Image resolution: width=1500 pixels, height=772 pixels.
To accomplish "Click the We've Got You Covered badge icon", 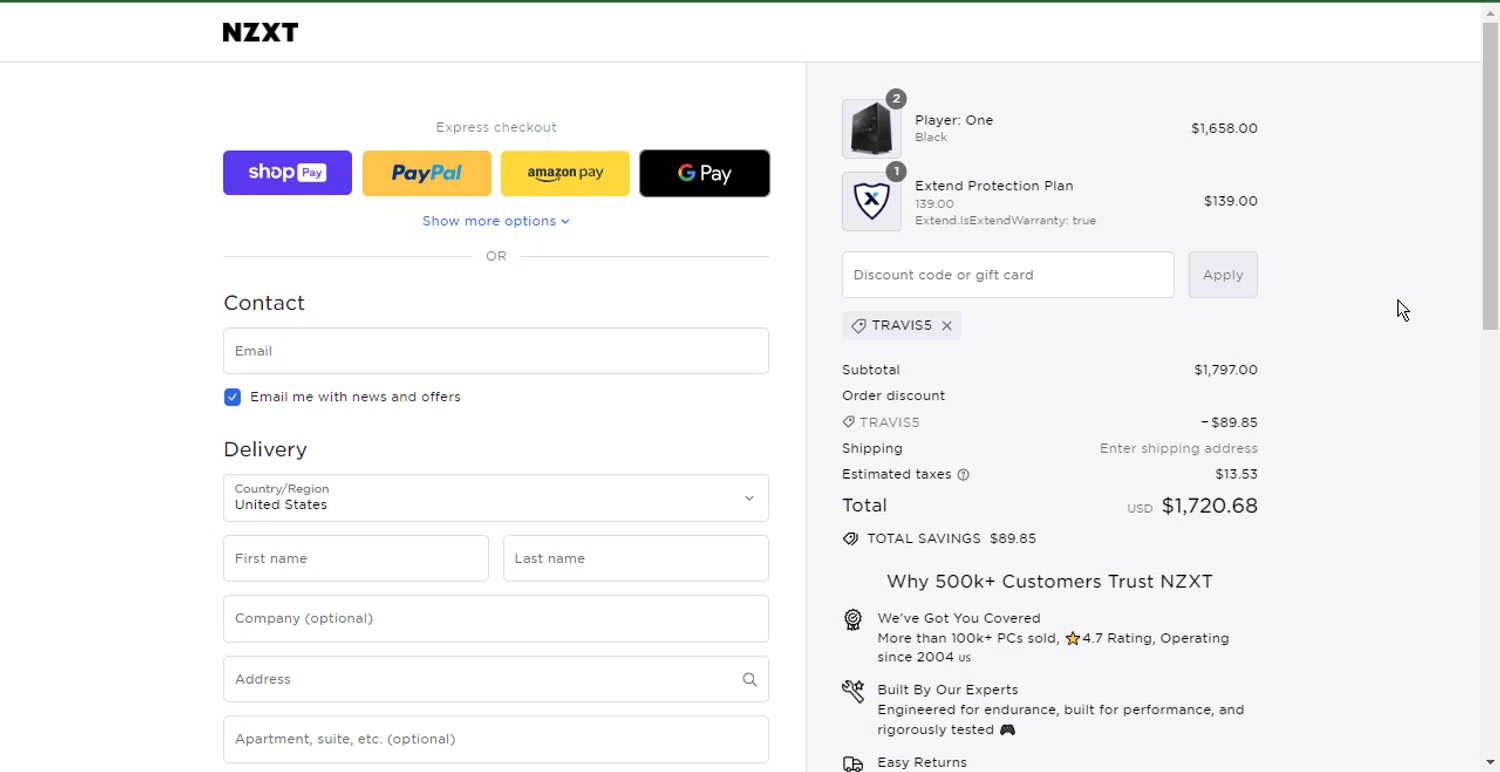I will [x=853, y=620].
